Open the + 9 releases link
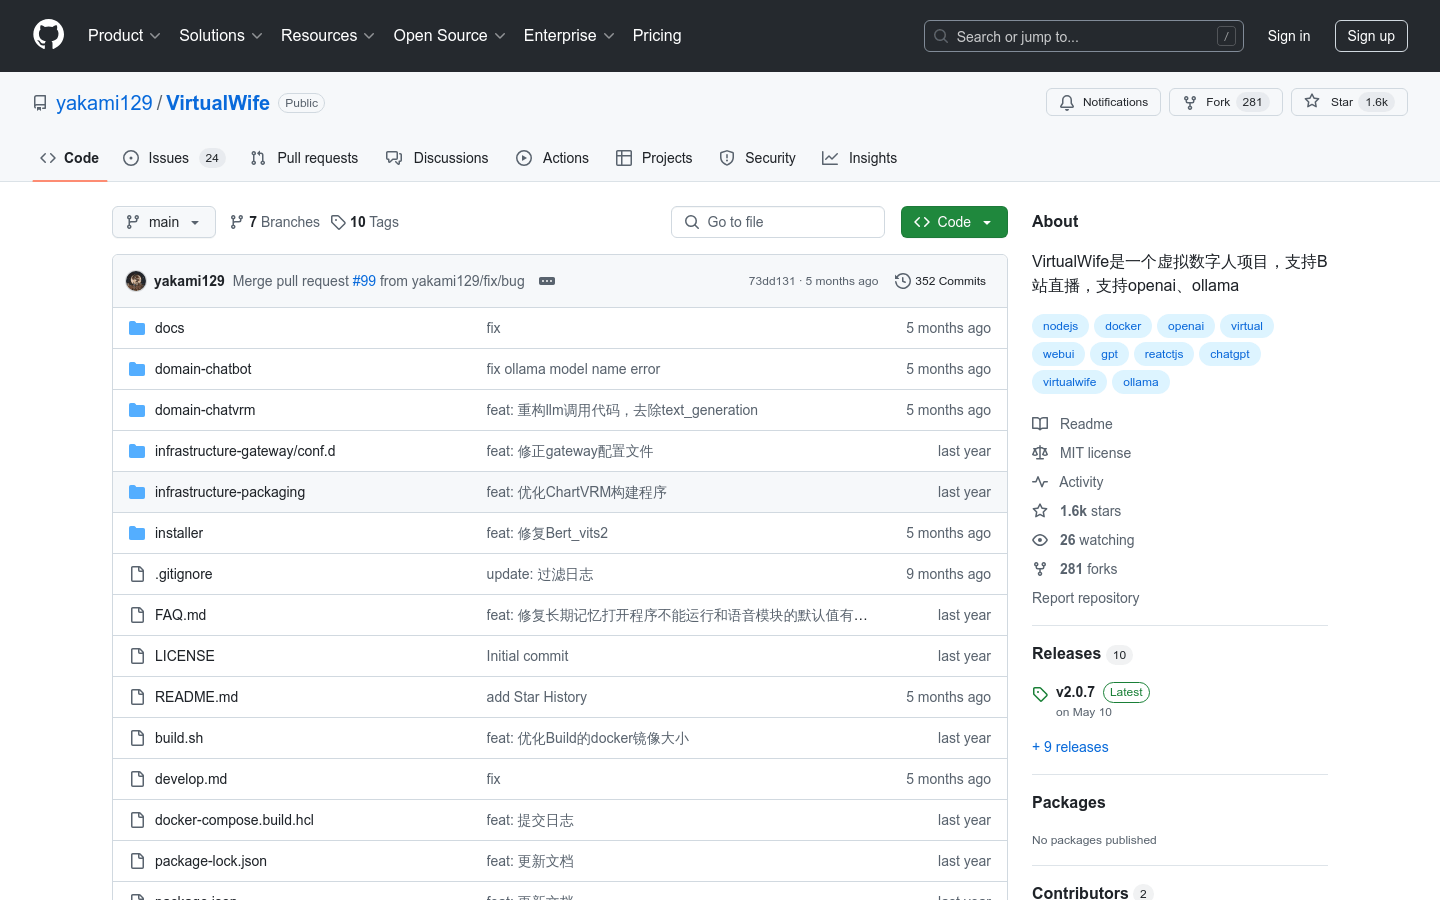1440x900 pixels. (x=1070, y=747)
